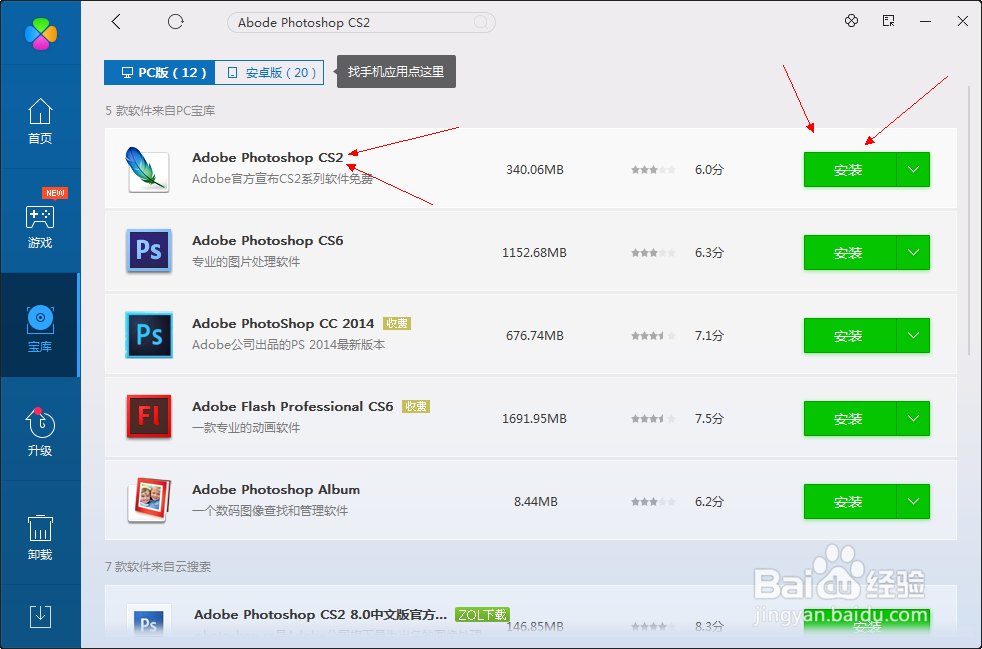
Task: Click the Adobe Photoshop CS6 Ps icon
Action: click(149, 251)
